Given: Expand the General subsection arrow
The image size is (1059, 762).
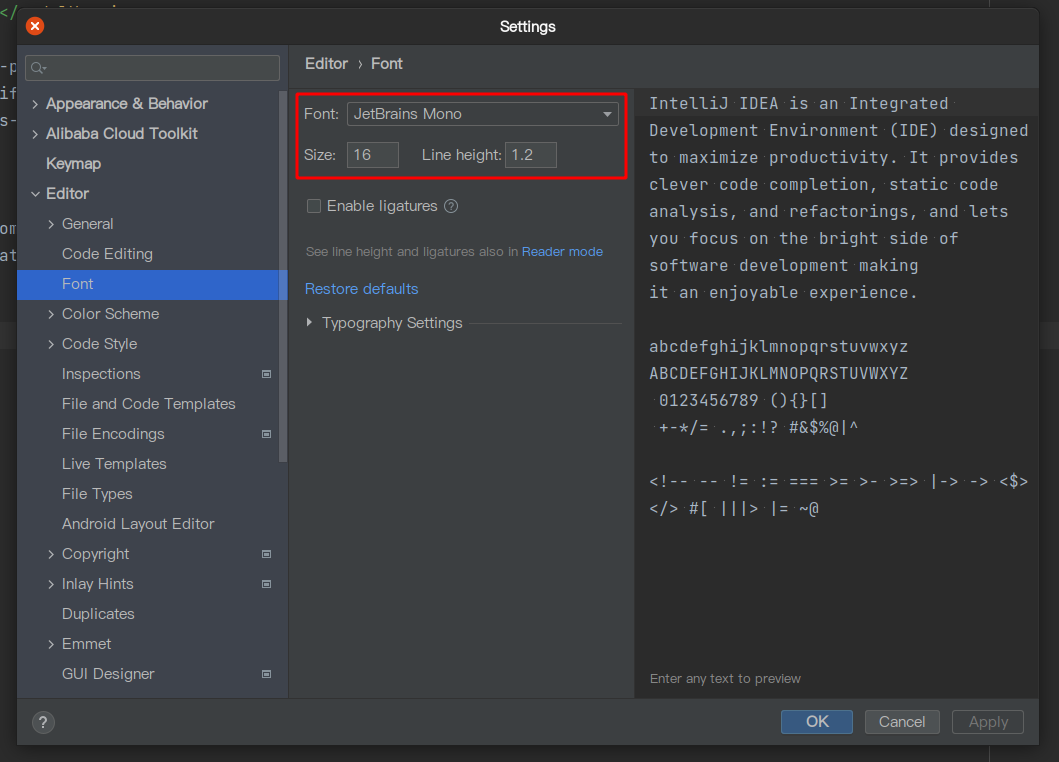Looking at the screenshot, I should pos(51,224).
